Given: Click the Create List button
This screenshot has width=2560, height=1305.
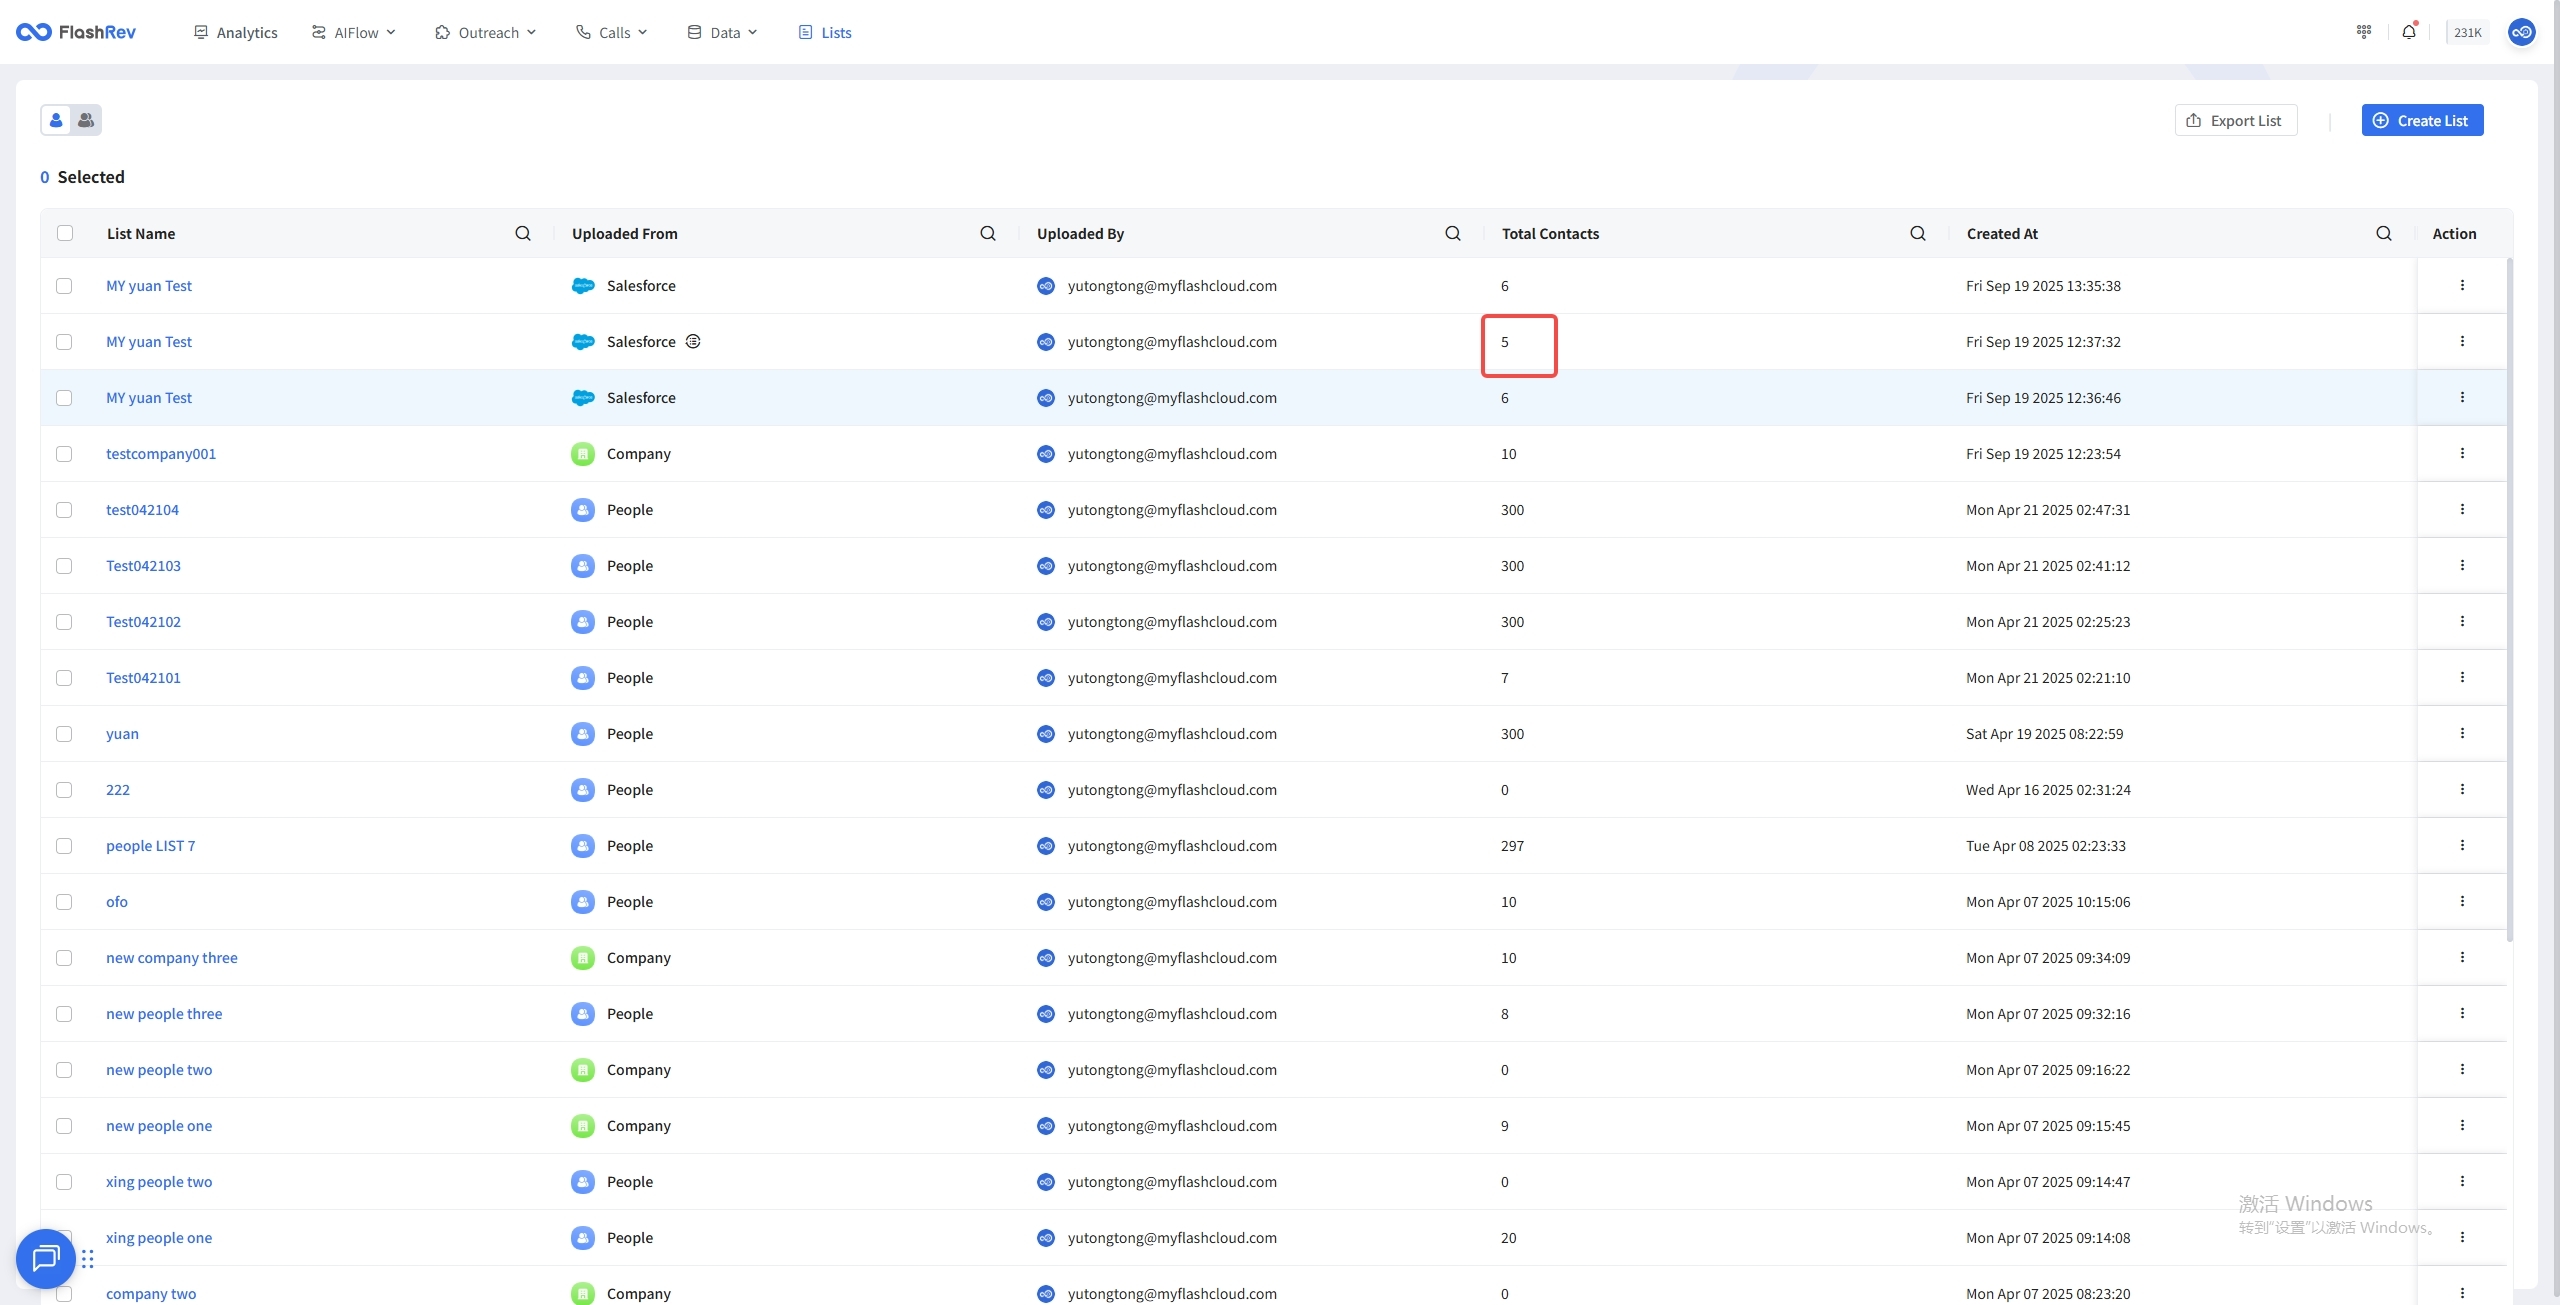Looking at the screenshot, I should [x=2422, y=120].
